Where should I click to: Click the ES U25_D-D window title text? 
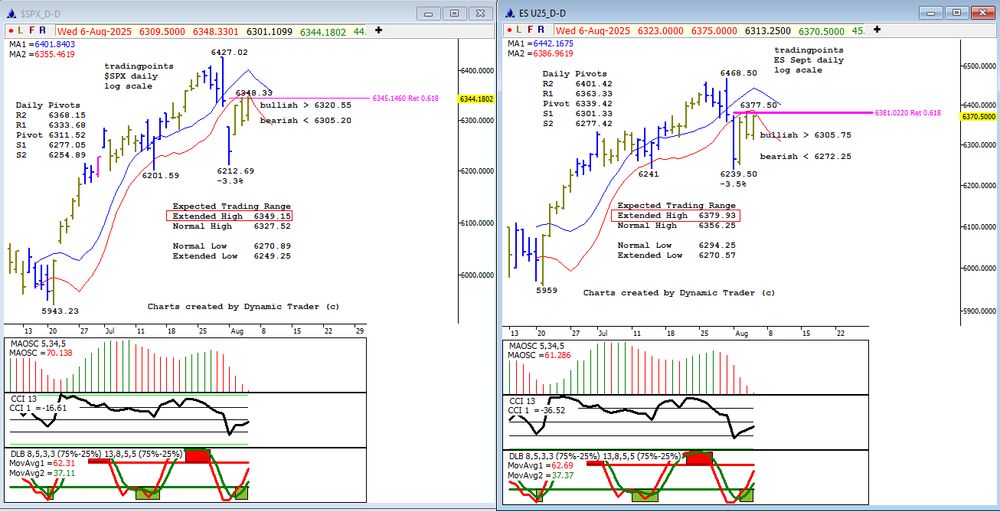click(543, 13)
